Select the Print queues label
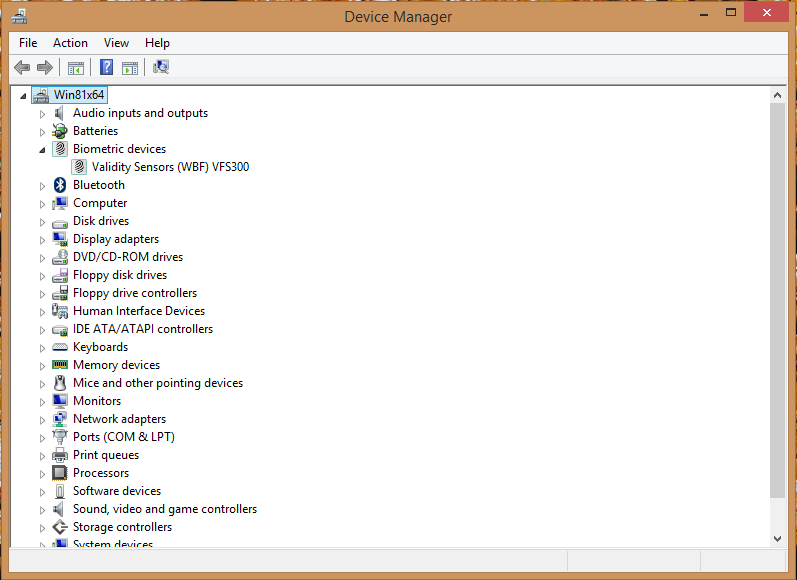The image size is (797, 580). click(x=106, y=455)
